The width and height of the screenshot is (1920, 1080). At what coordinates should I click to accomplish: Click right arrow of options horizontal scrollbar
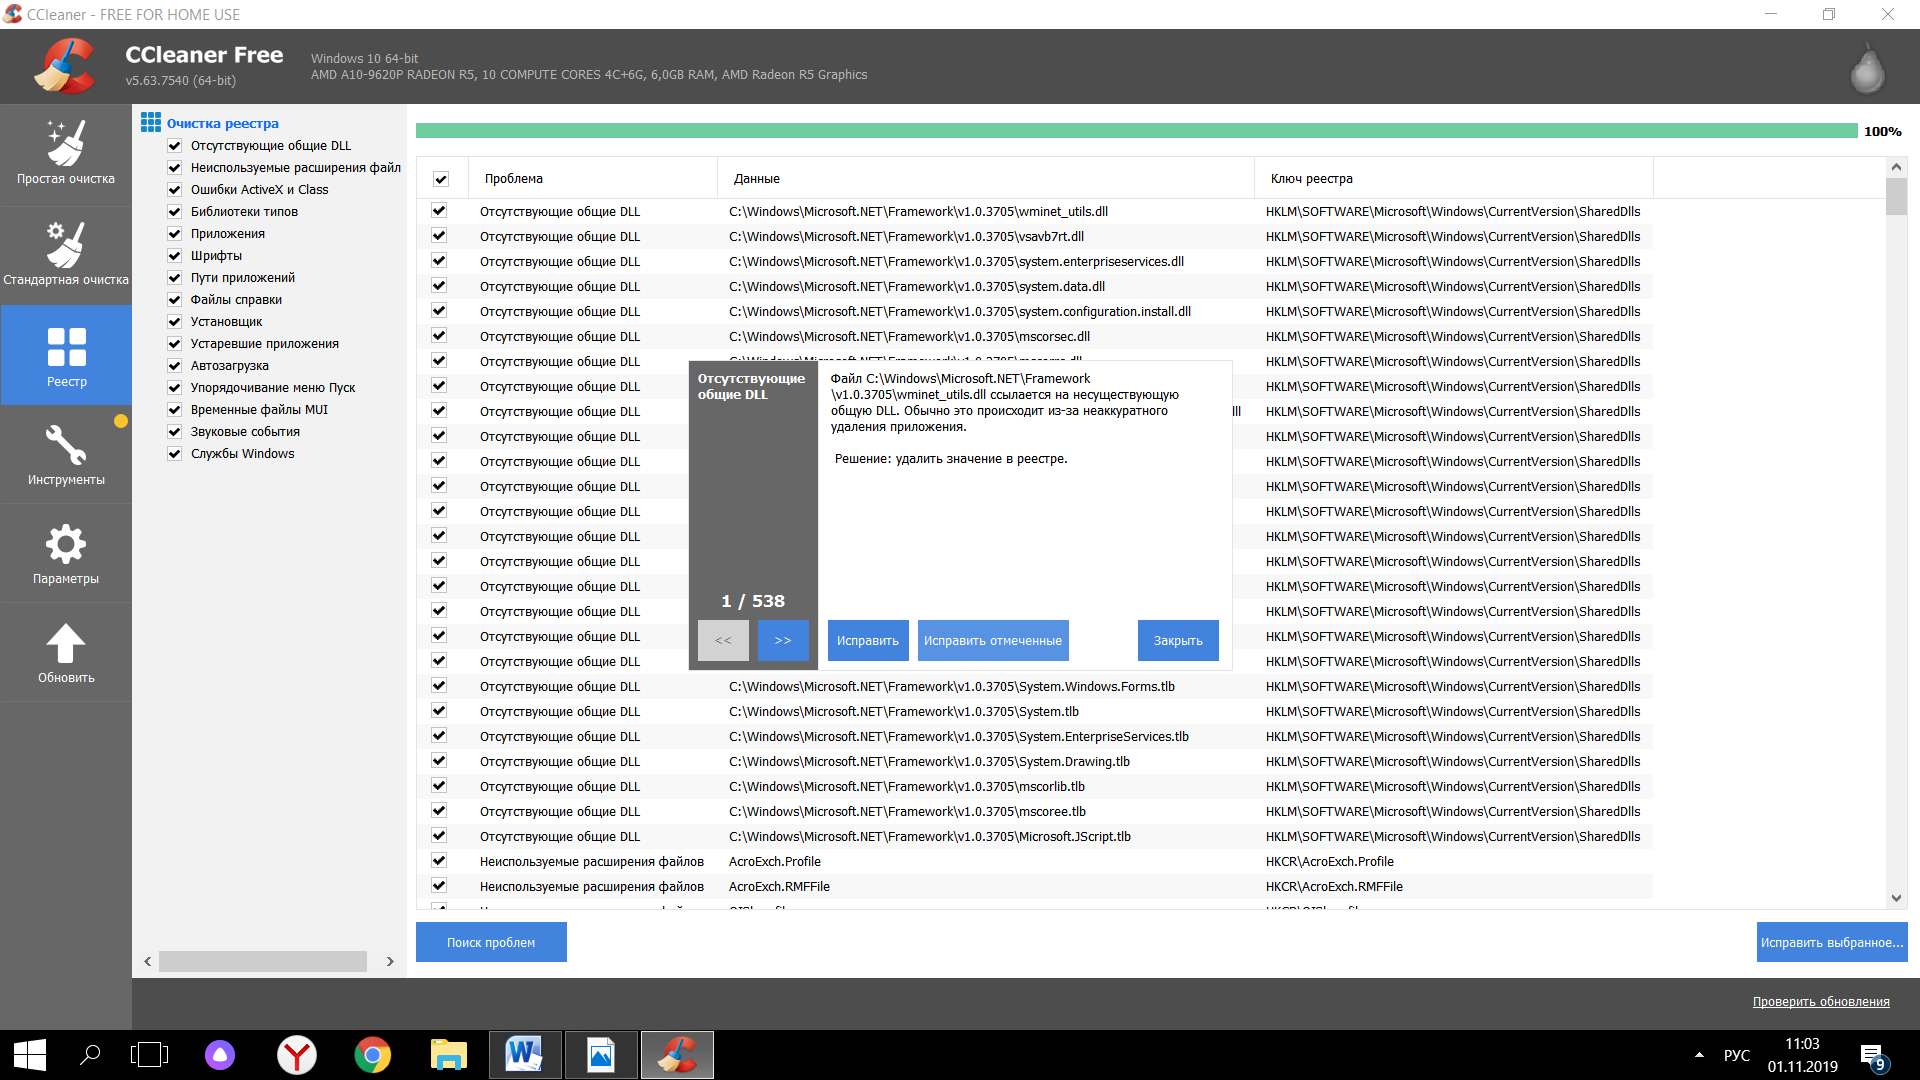click(390, 961)
